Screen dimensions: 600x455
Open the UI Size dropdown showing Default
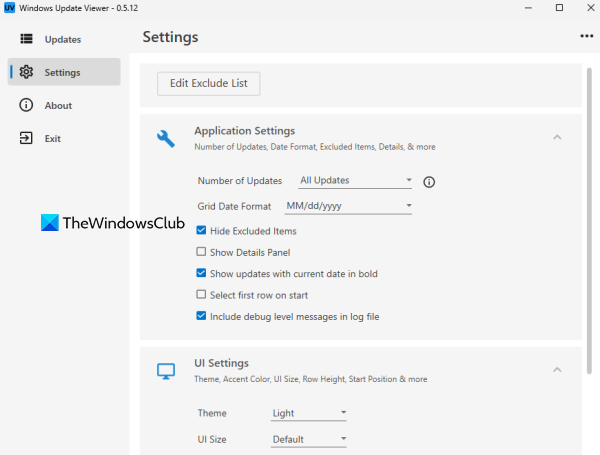[x=308, y=439]
